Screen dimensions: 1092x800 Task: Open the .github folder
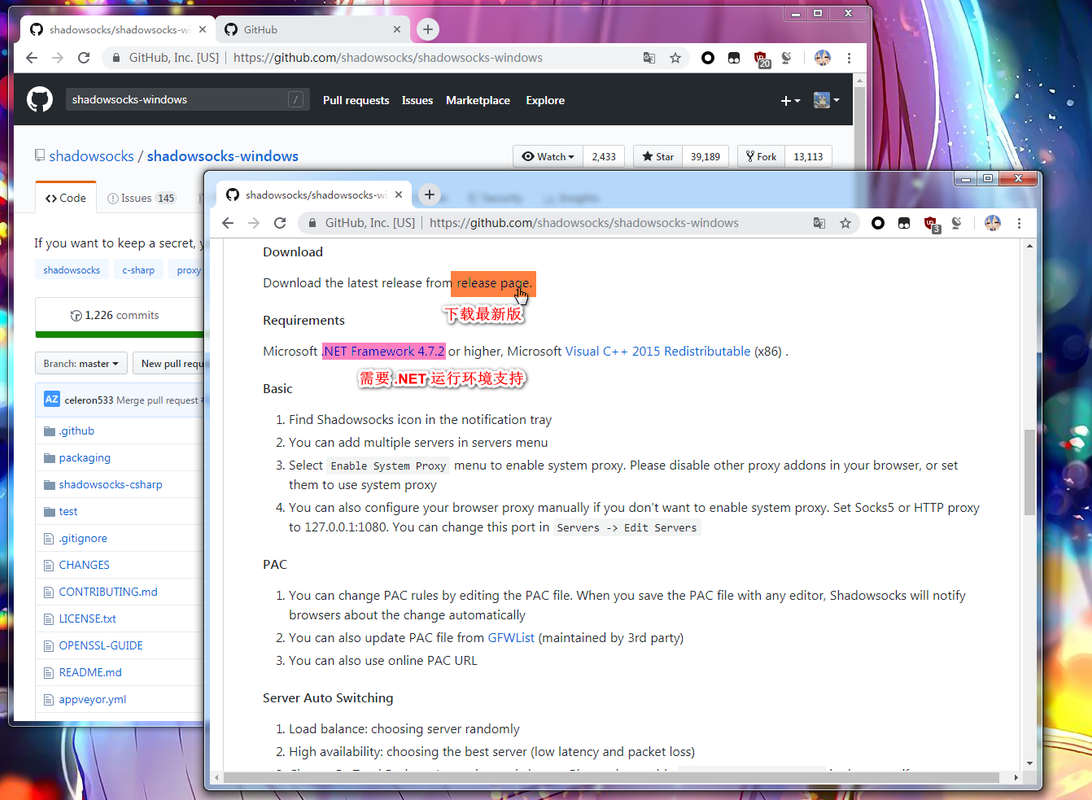[77, 431]
